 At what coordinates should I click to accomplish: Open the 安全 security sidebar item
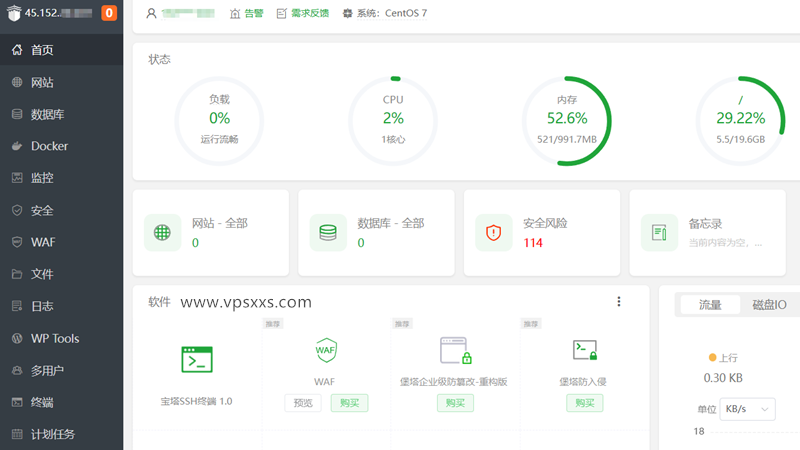click(61, 210)
